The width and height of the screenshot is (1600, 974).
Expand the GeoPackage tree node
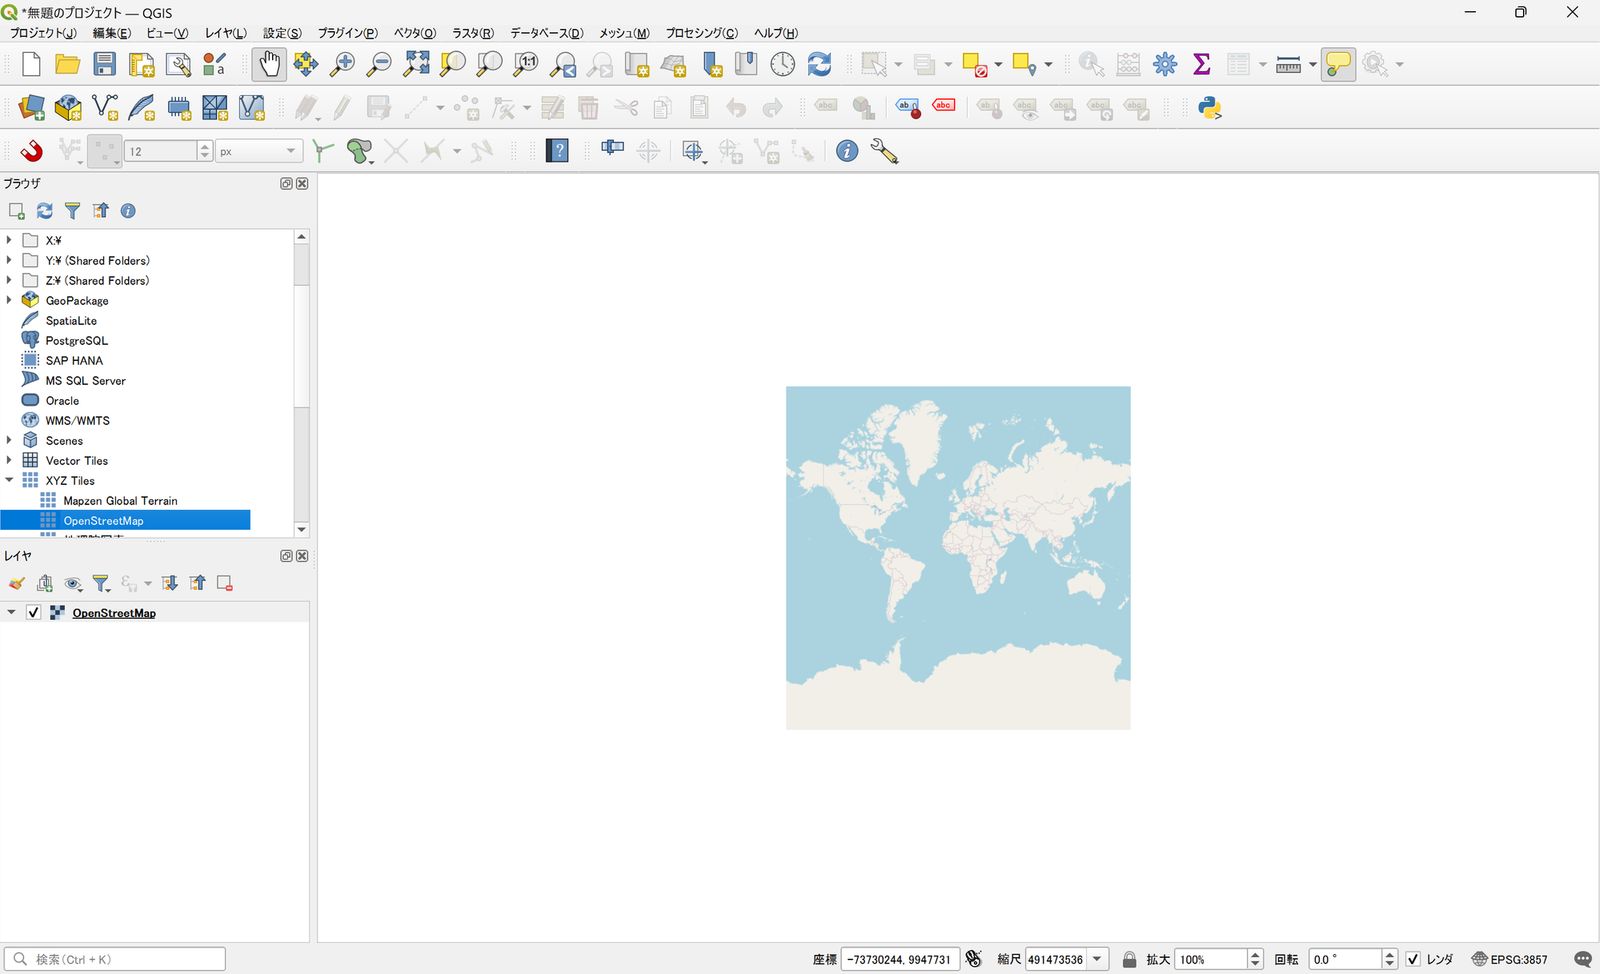pos(9,300)
